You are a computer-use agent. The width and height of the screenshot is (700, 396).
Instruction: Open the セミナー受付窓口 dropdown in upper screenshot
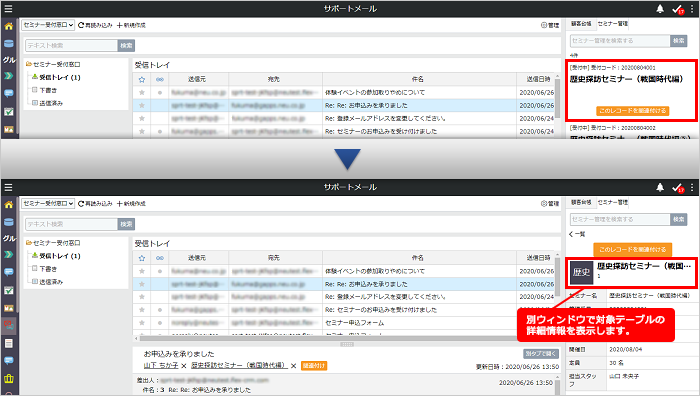pos(48,25)
